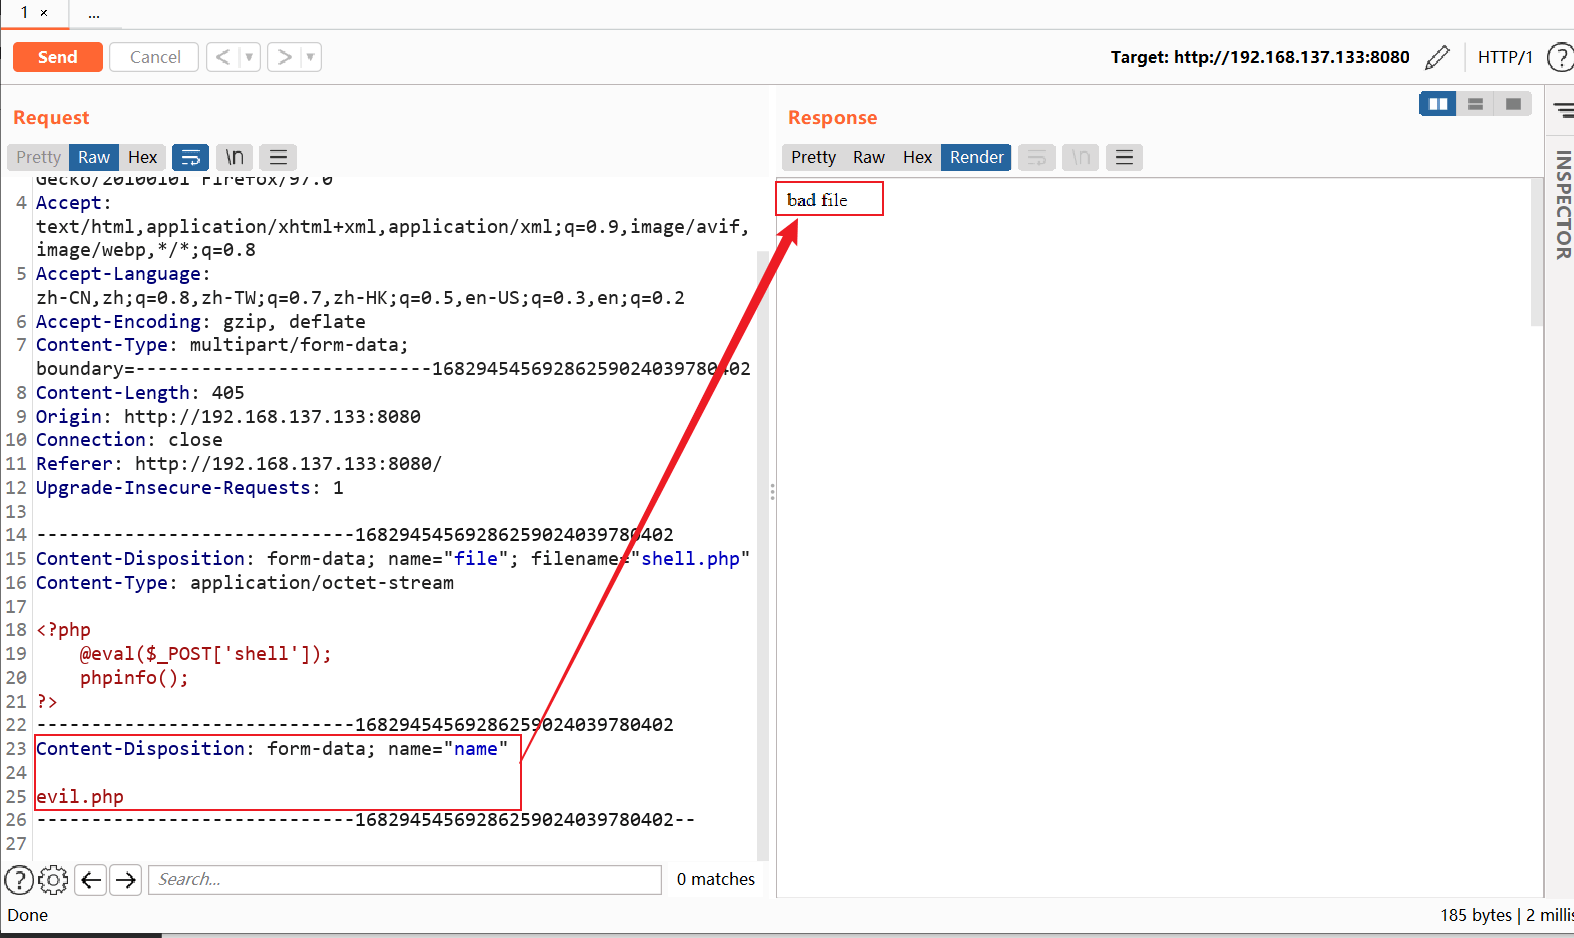Screen dimensions: 1574x938
Task: Click the shell.php filename value
Action: [690, 559]
